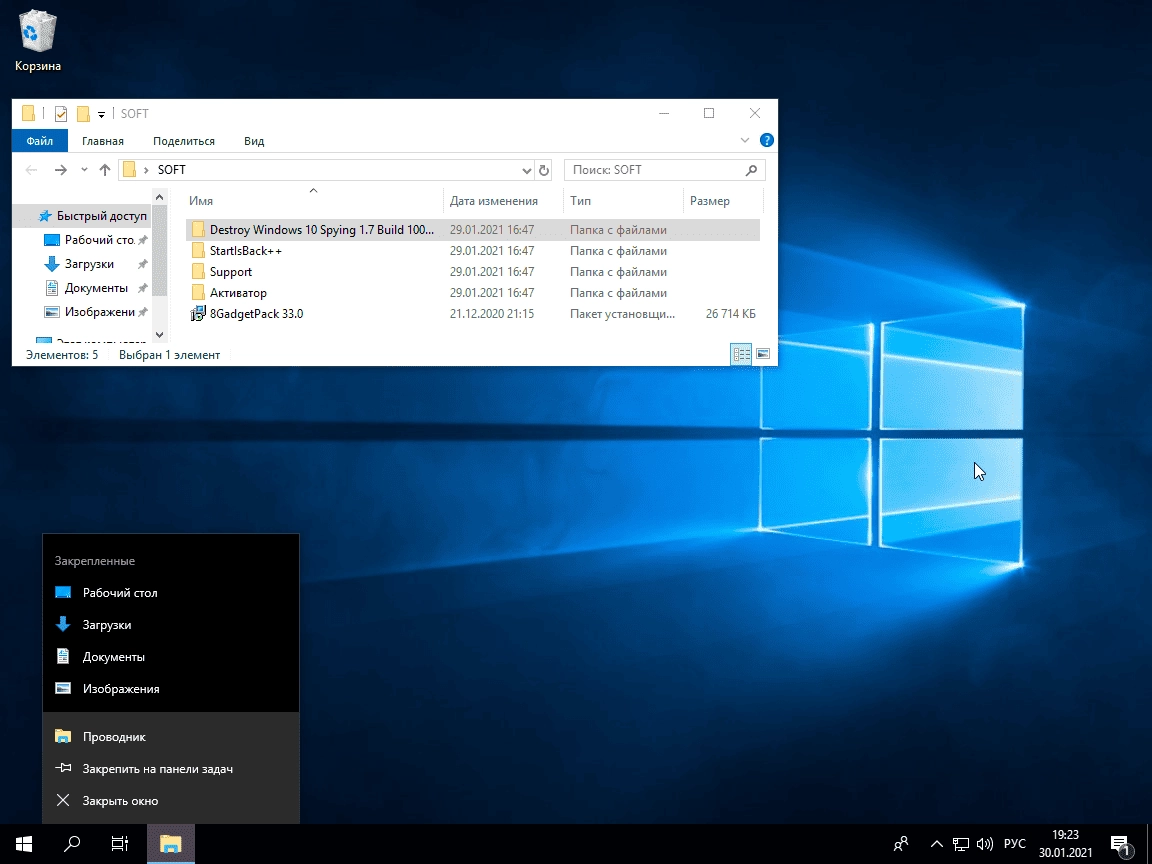This screenshot has width=1152, height=864.
Task: Switch input language РУС indicator
Action: (1015, 844)
